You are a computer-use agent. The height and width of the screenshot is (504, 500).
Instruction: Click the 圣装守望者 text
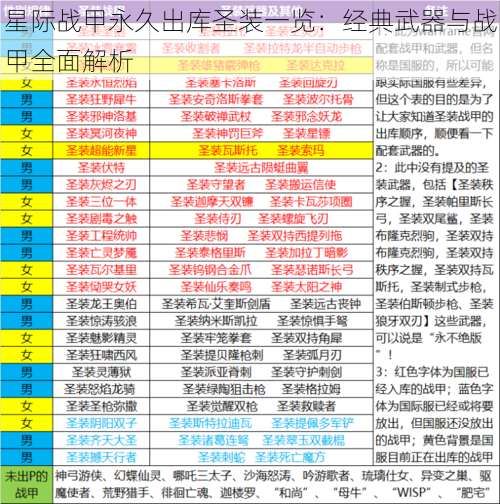(x=216, y=184)
